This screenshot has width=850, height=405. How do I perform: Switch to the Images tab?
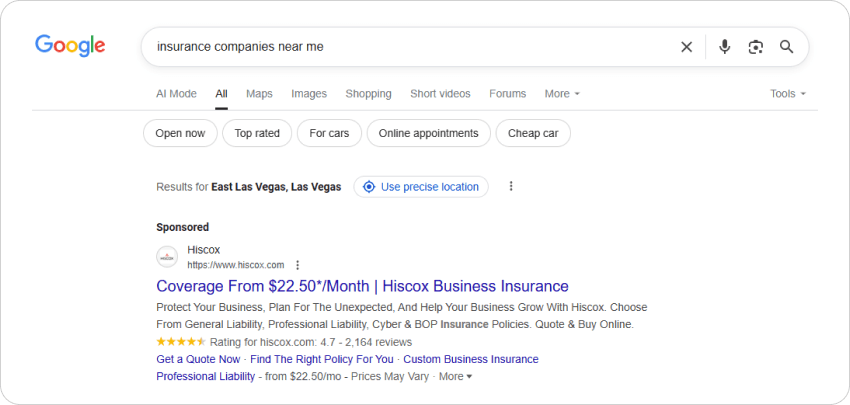pyautogui.click(x=309, y=94)
